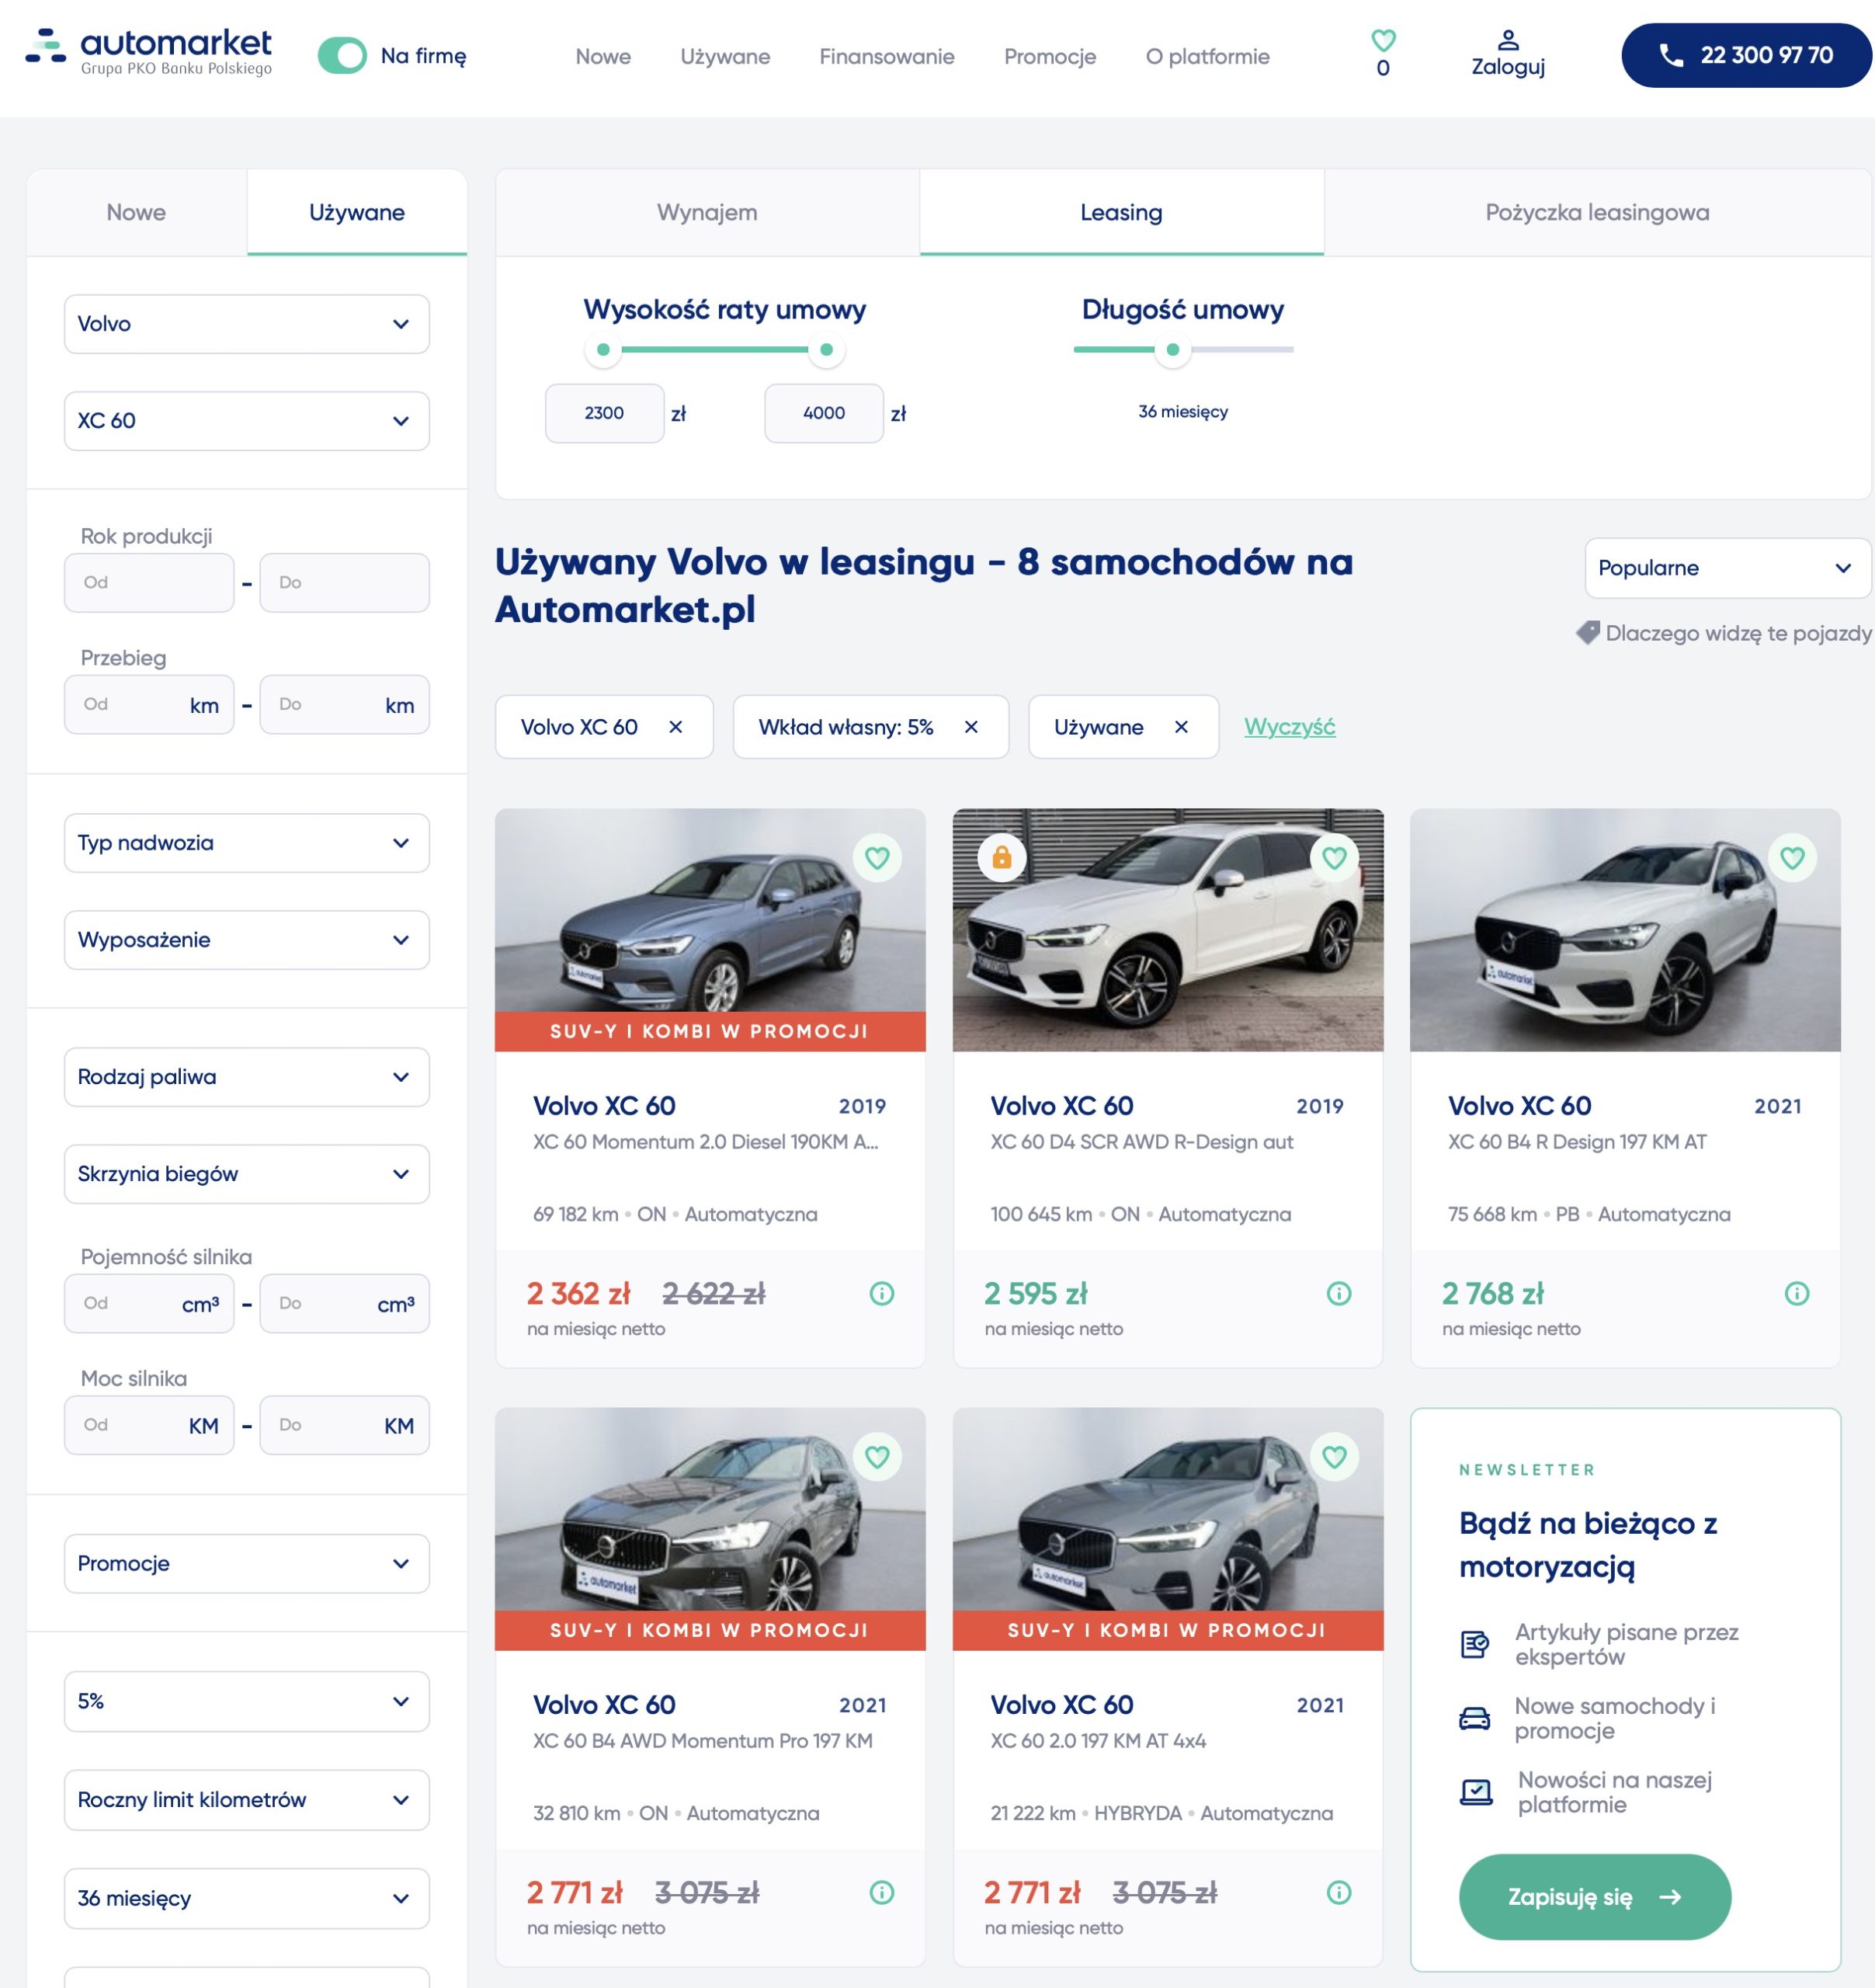
Task: Click the 4000 zł maximum rate field
Action: (824, 413)
